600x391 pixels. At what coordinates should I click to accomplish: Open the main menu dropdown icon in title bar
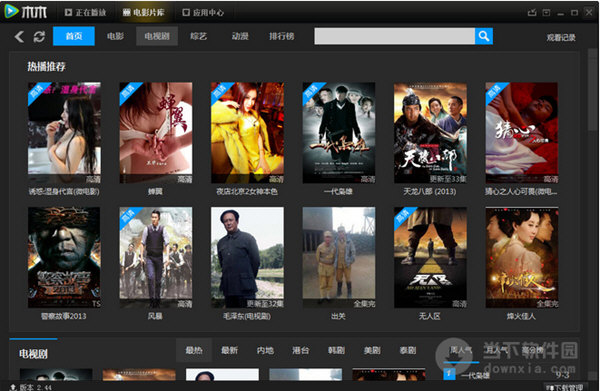pyautogui.click(x=546, y=13)
